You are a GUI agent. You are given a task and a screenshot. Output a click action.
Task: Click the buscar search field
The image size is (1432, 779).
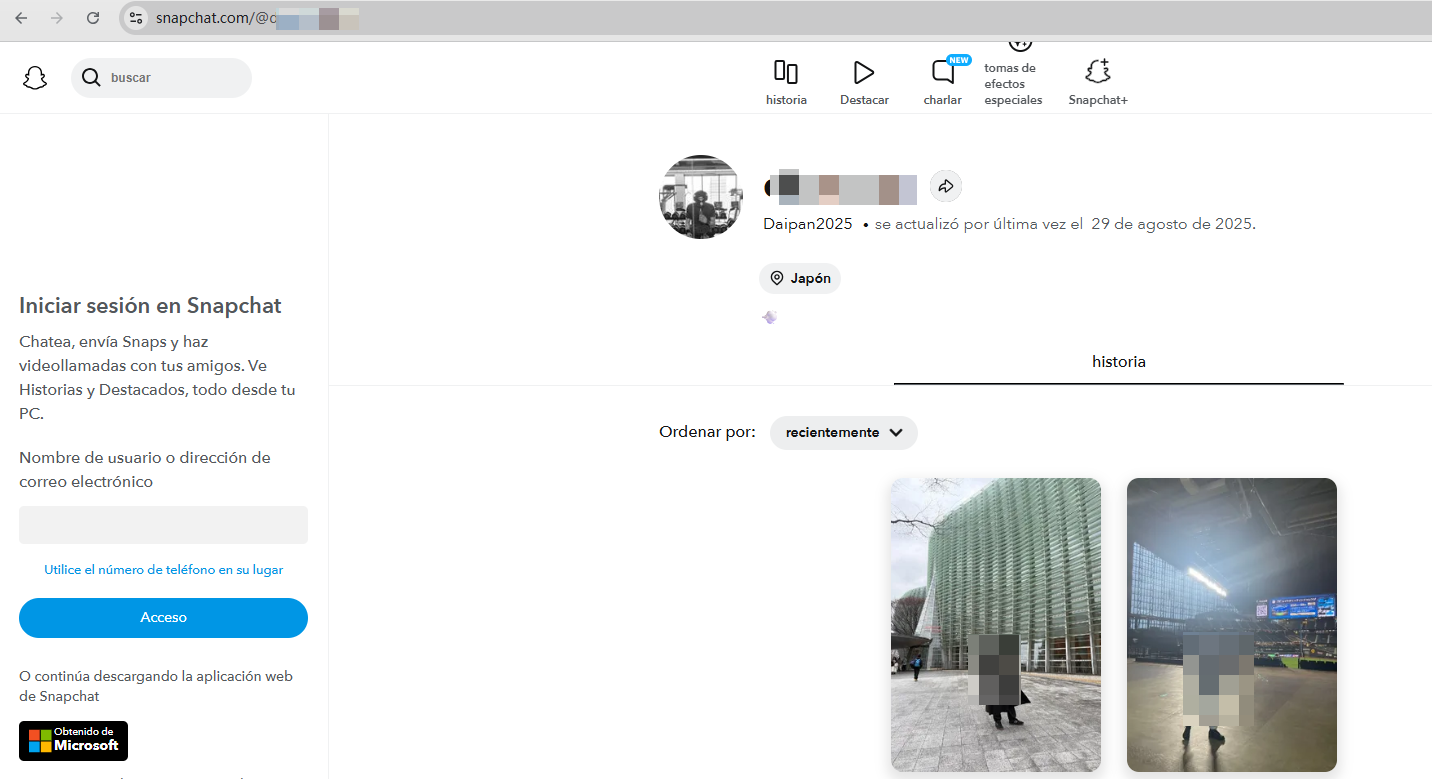[x=161, y=77]
